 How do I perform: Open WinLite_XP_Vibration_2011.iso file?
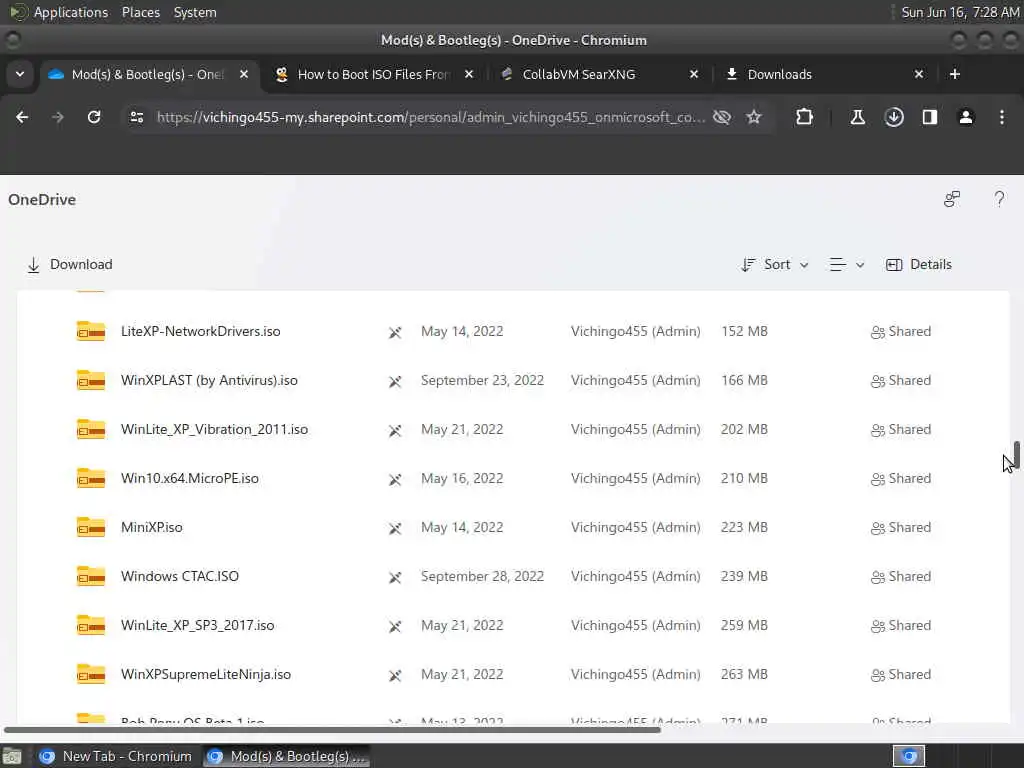click(x=214, y=429)
